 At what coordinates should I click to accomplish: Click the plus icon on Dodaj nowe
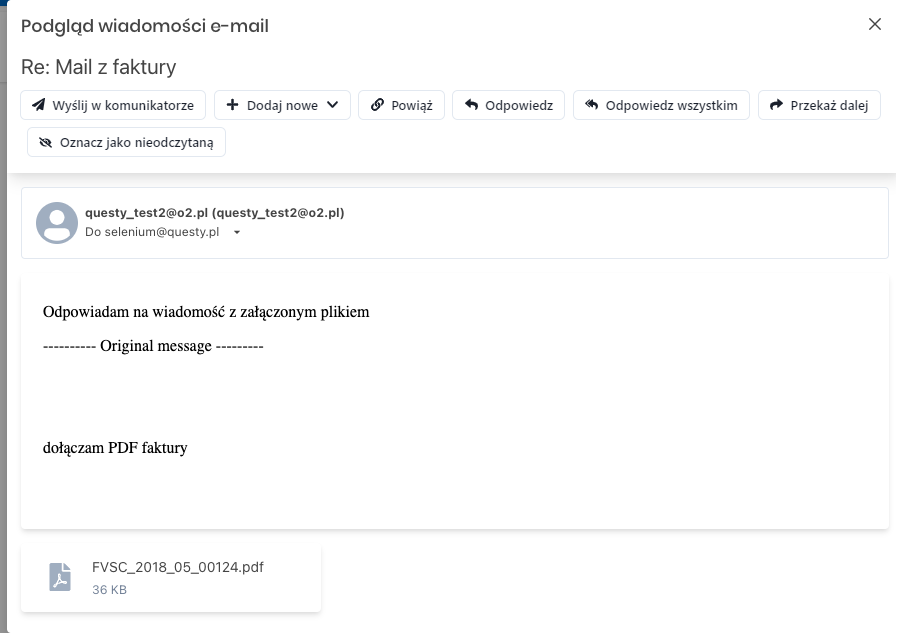point(232,105)
